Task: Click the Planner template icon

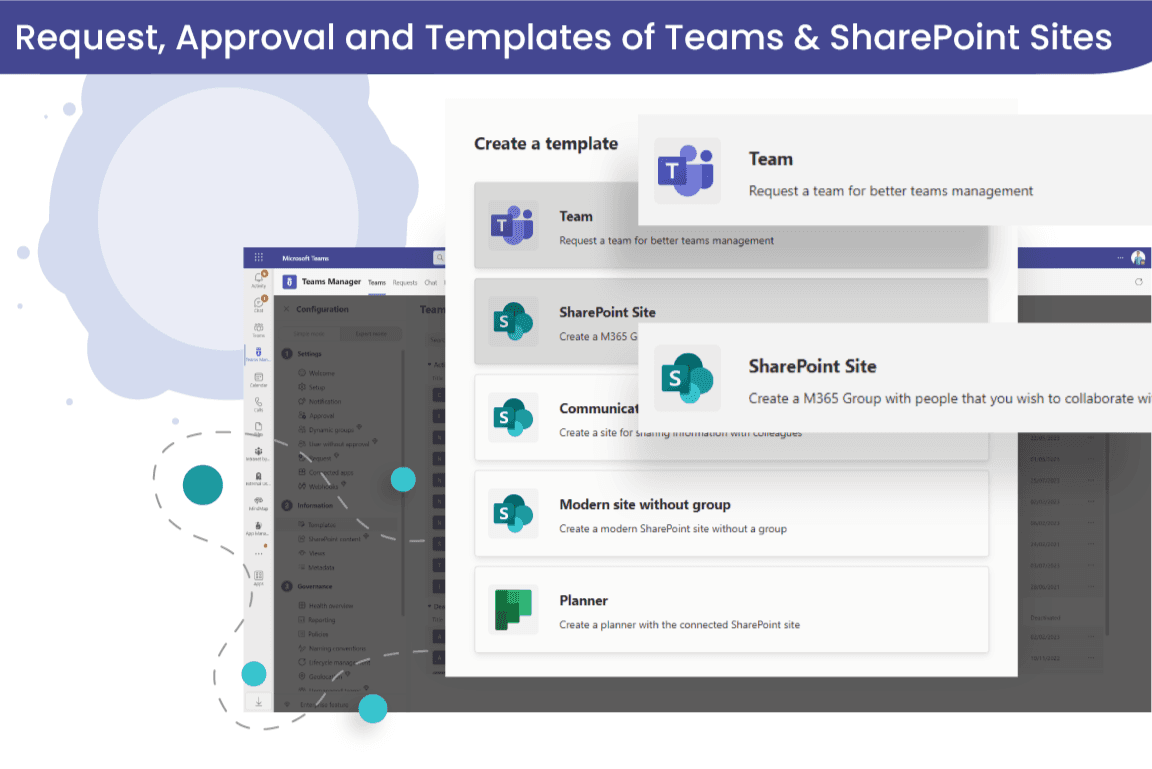Action: pyautogui.click(x=512, y=610)
